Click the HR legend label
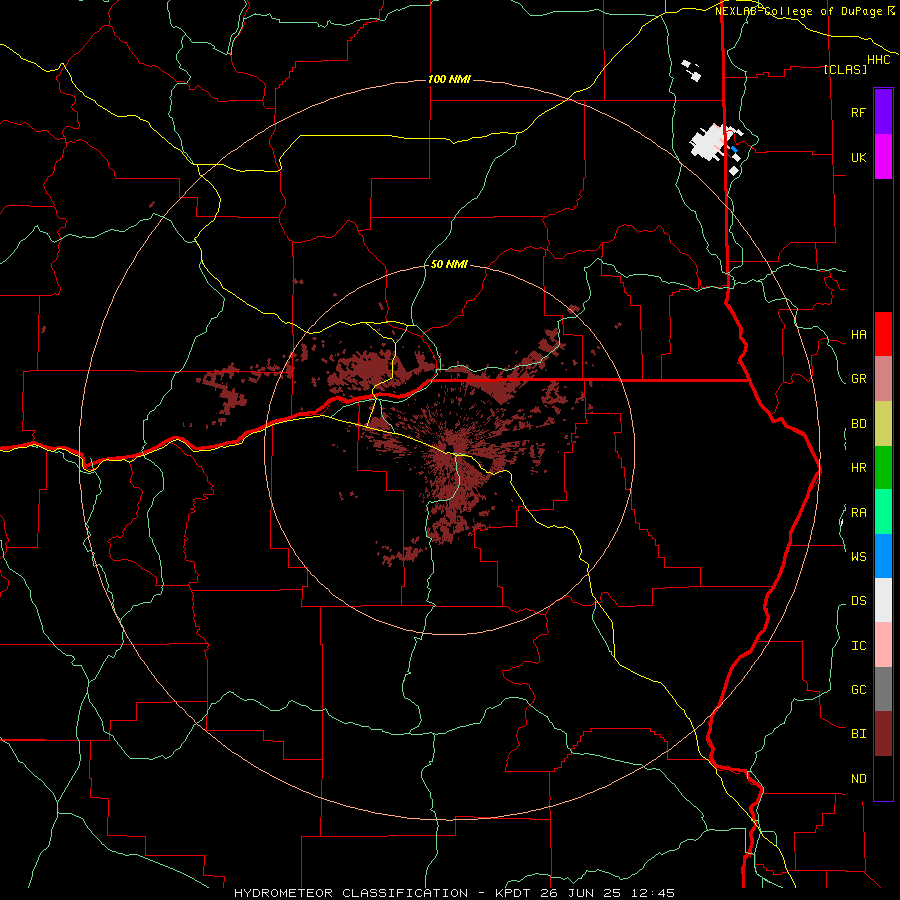 coord(858,468)
